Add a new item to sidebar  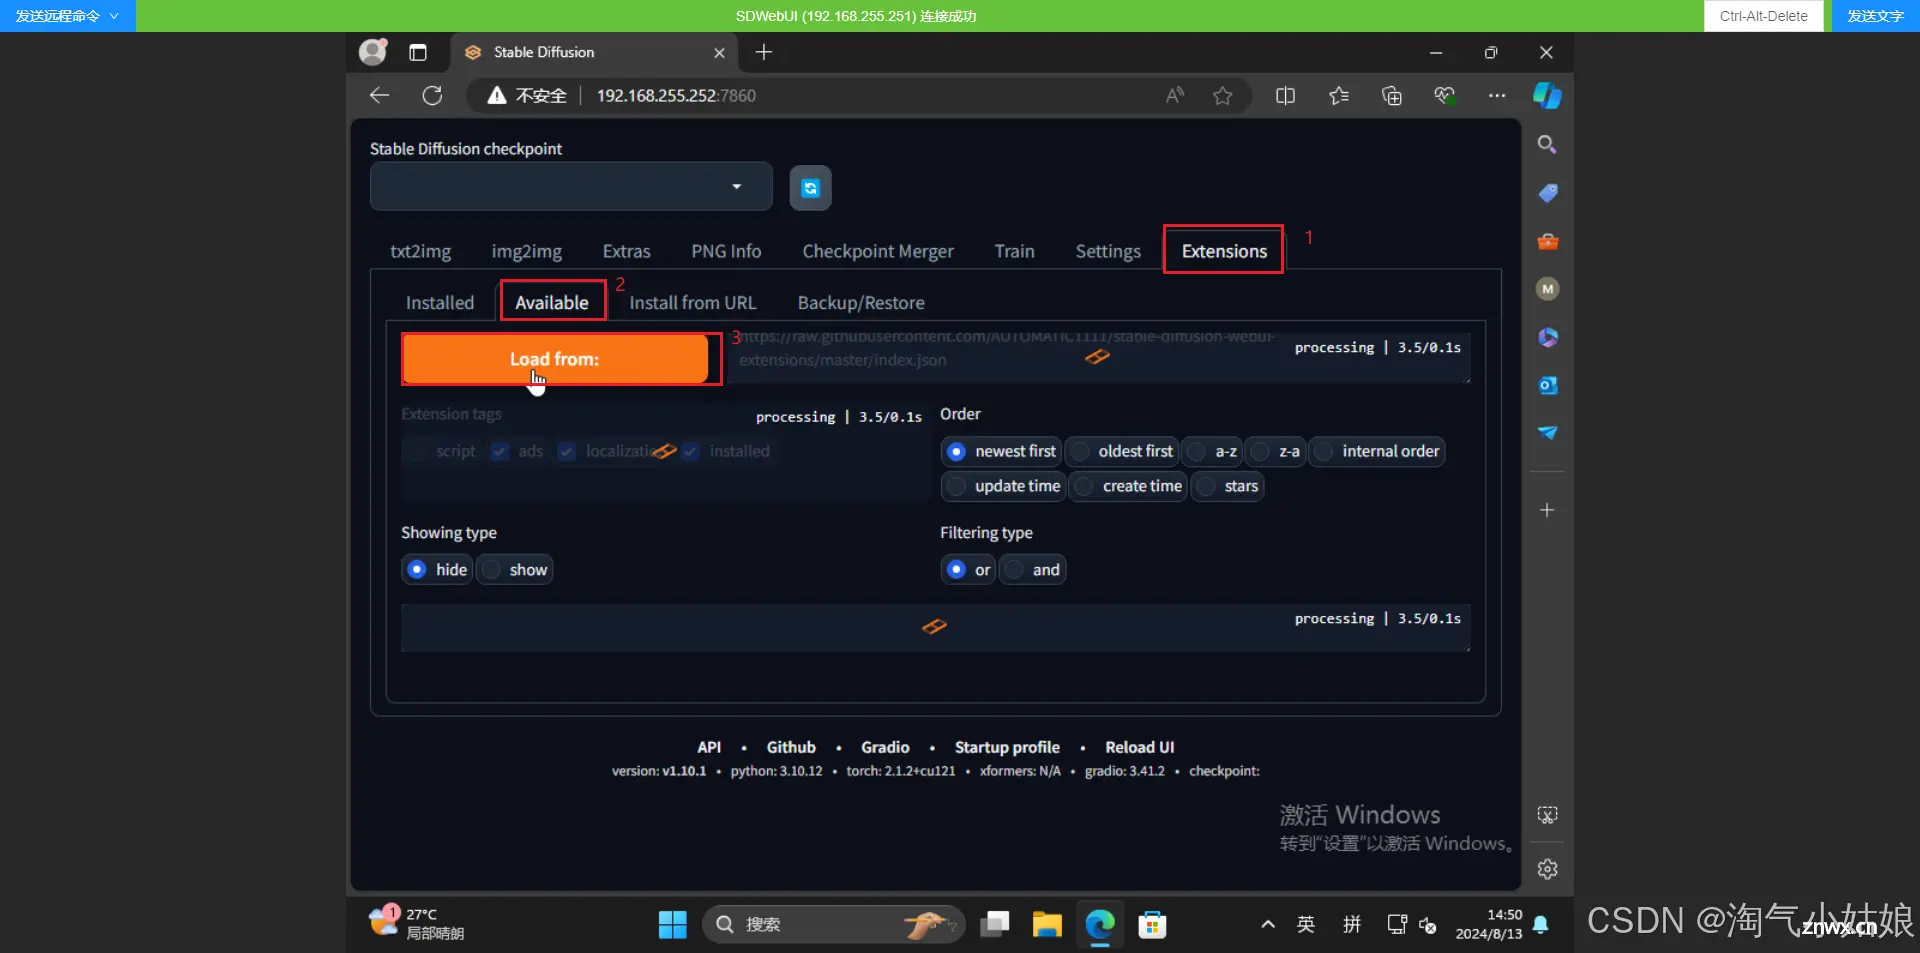1547,510
